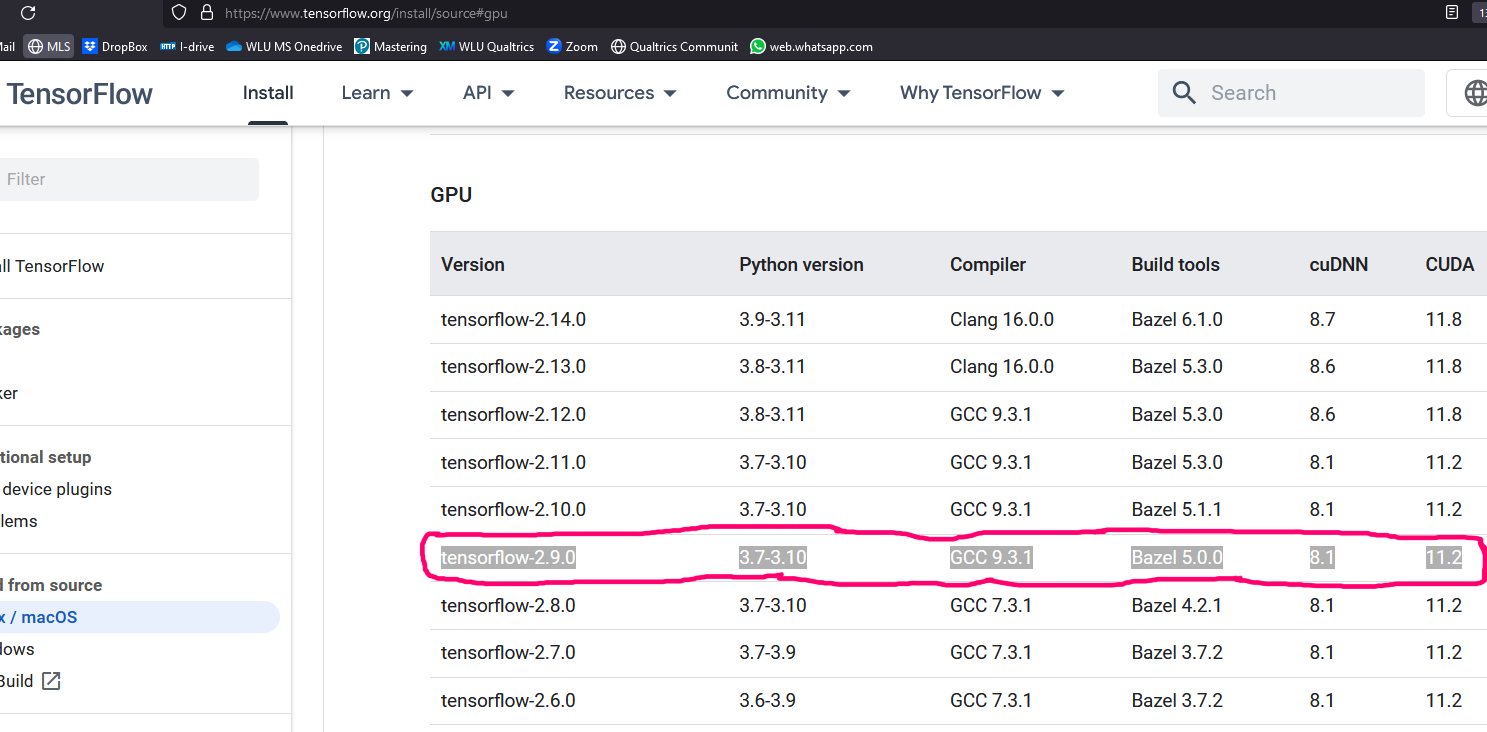Open the I-drive bookmark
The height and width of the screenshot is (732, 1487).
point(187,46)
